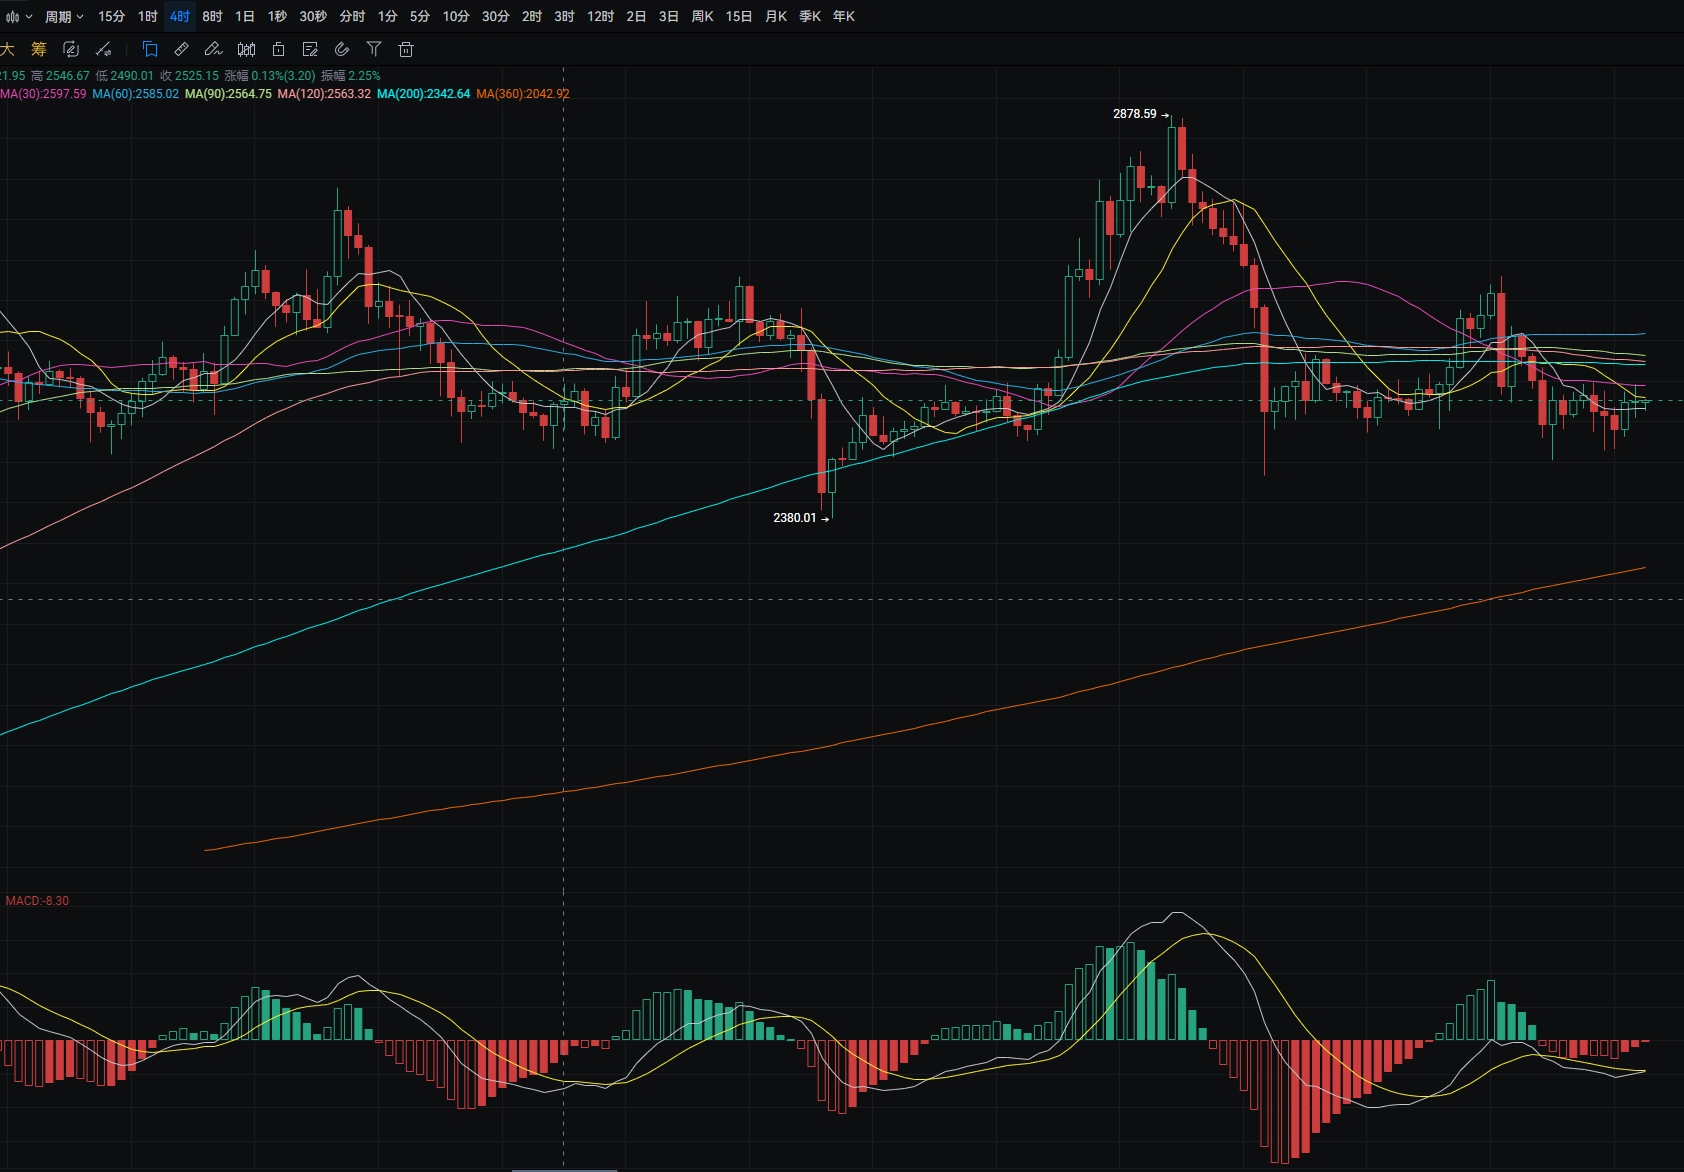The width and height of the screenshot is (1684, 1172).
Task: Open the note edit icon
Action: click(x=310, y=49)
